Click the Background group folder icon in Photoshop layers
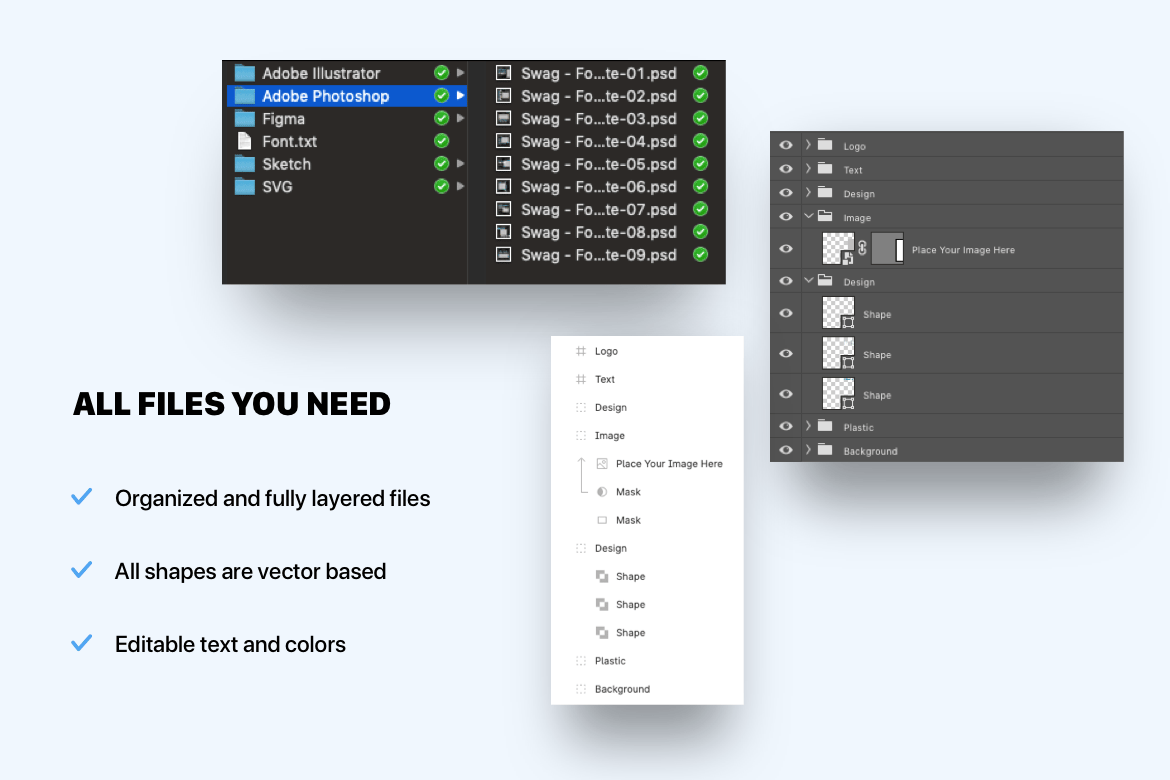The height and width of the screenshot is (780, 1170). [x=825, y=450]
